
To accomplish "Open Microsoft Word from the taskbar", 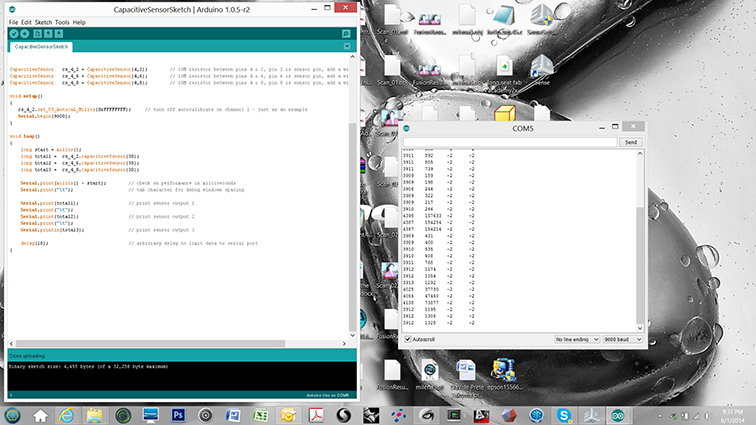I will pyautogui.click(x=233, y=415).
